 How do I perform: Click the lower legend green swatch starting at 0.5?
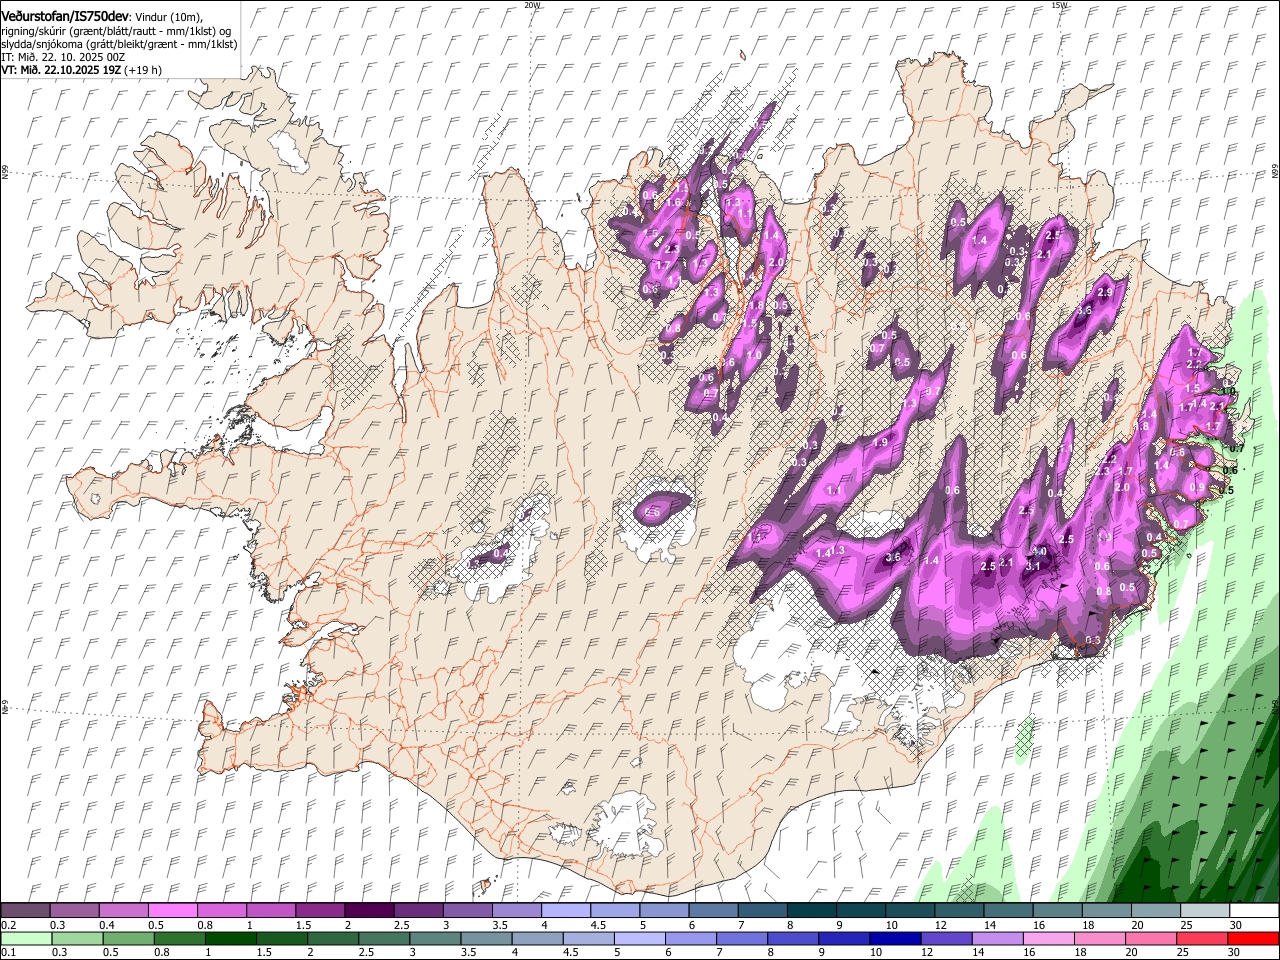click(x=129, y=938)
